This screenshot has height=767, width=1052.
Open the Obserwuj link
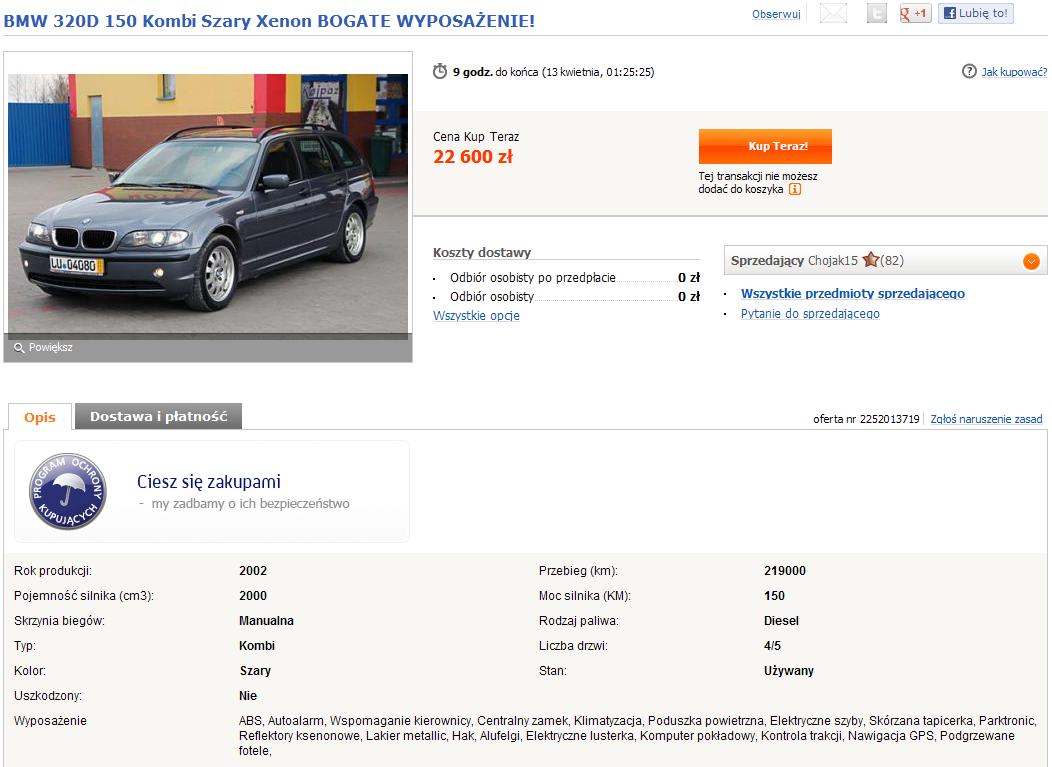[x=776, y=14]
